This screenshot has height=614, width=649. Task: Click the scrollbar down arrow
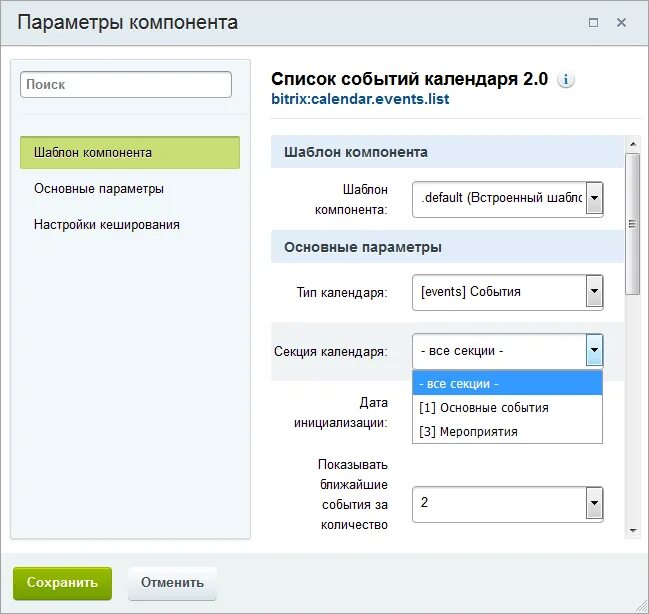tap(632, 531)
